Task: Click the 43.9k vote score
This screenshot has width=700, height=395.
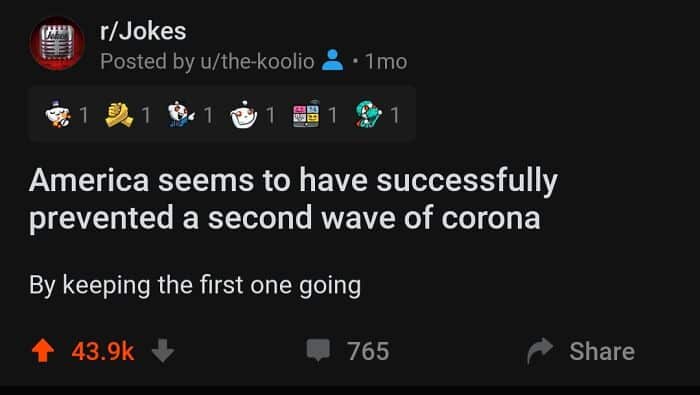Action: (x=103, y=352)
